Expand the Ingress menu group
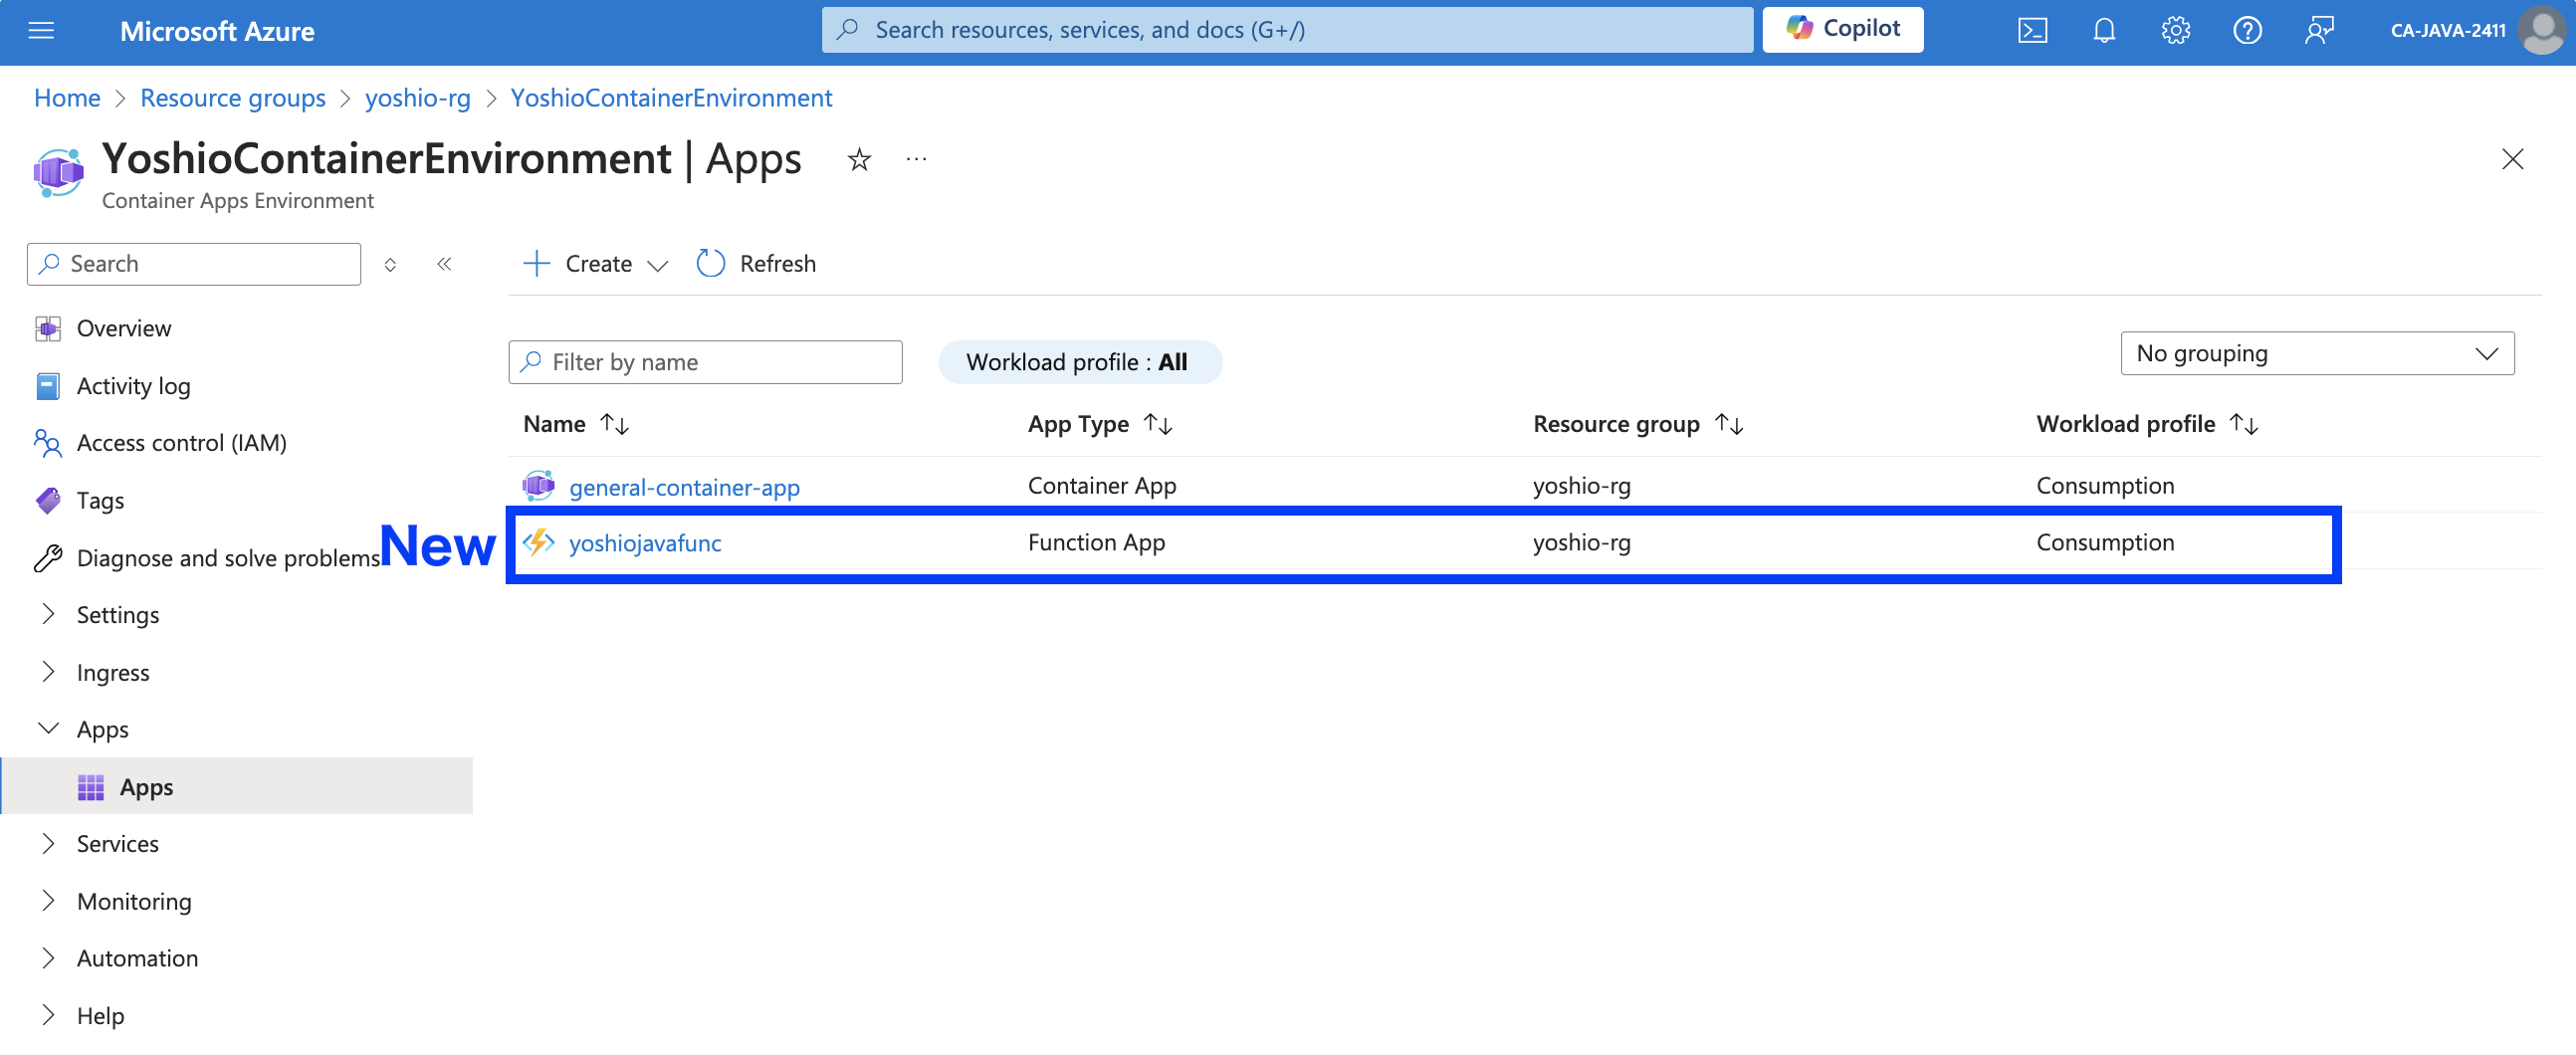The width and height of the screenshot is (2576, 1055). pyautogui.click(x=48, y=672)
